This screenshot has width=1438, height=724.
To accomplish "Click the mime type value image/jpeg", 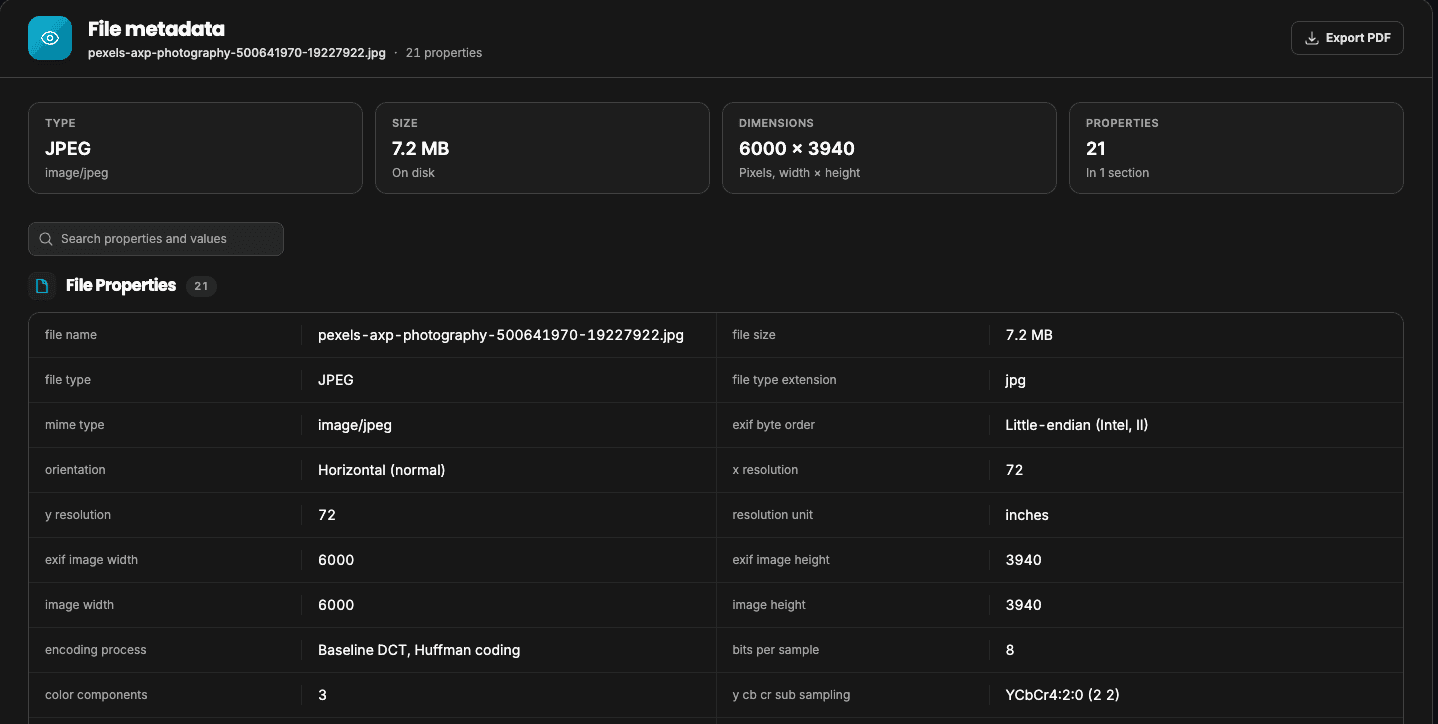I will pos(355,425).
